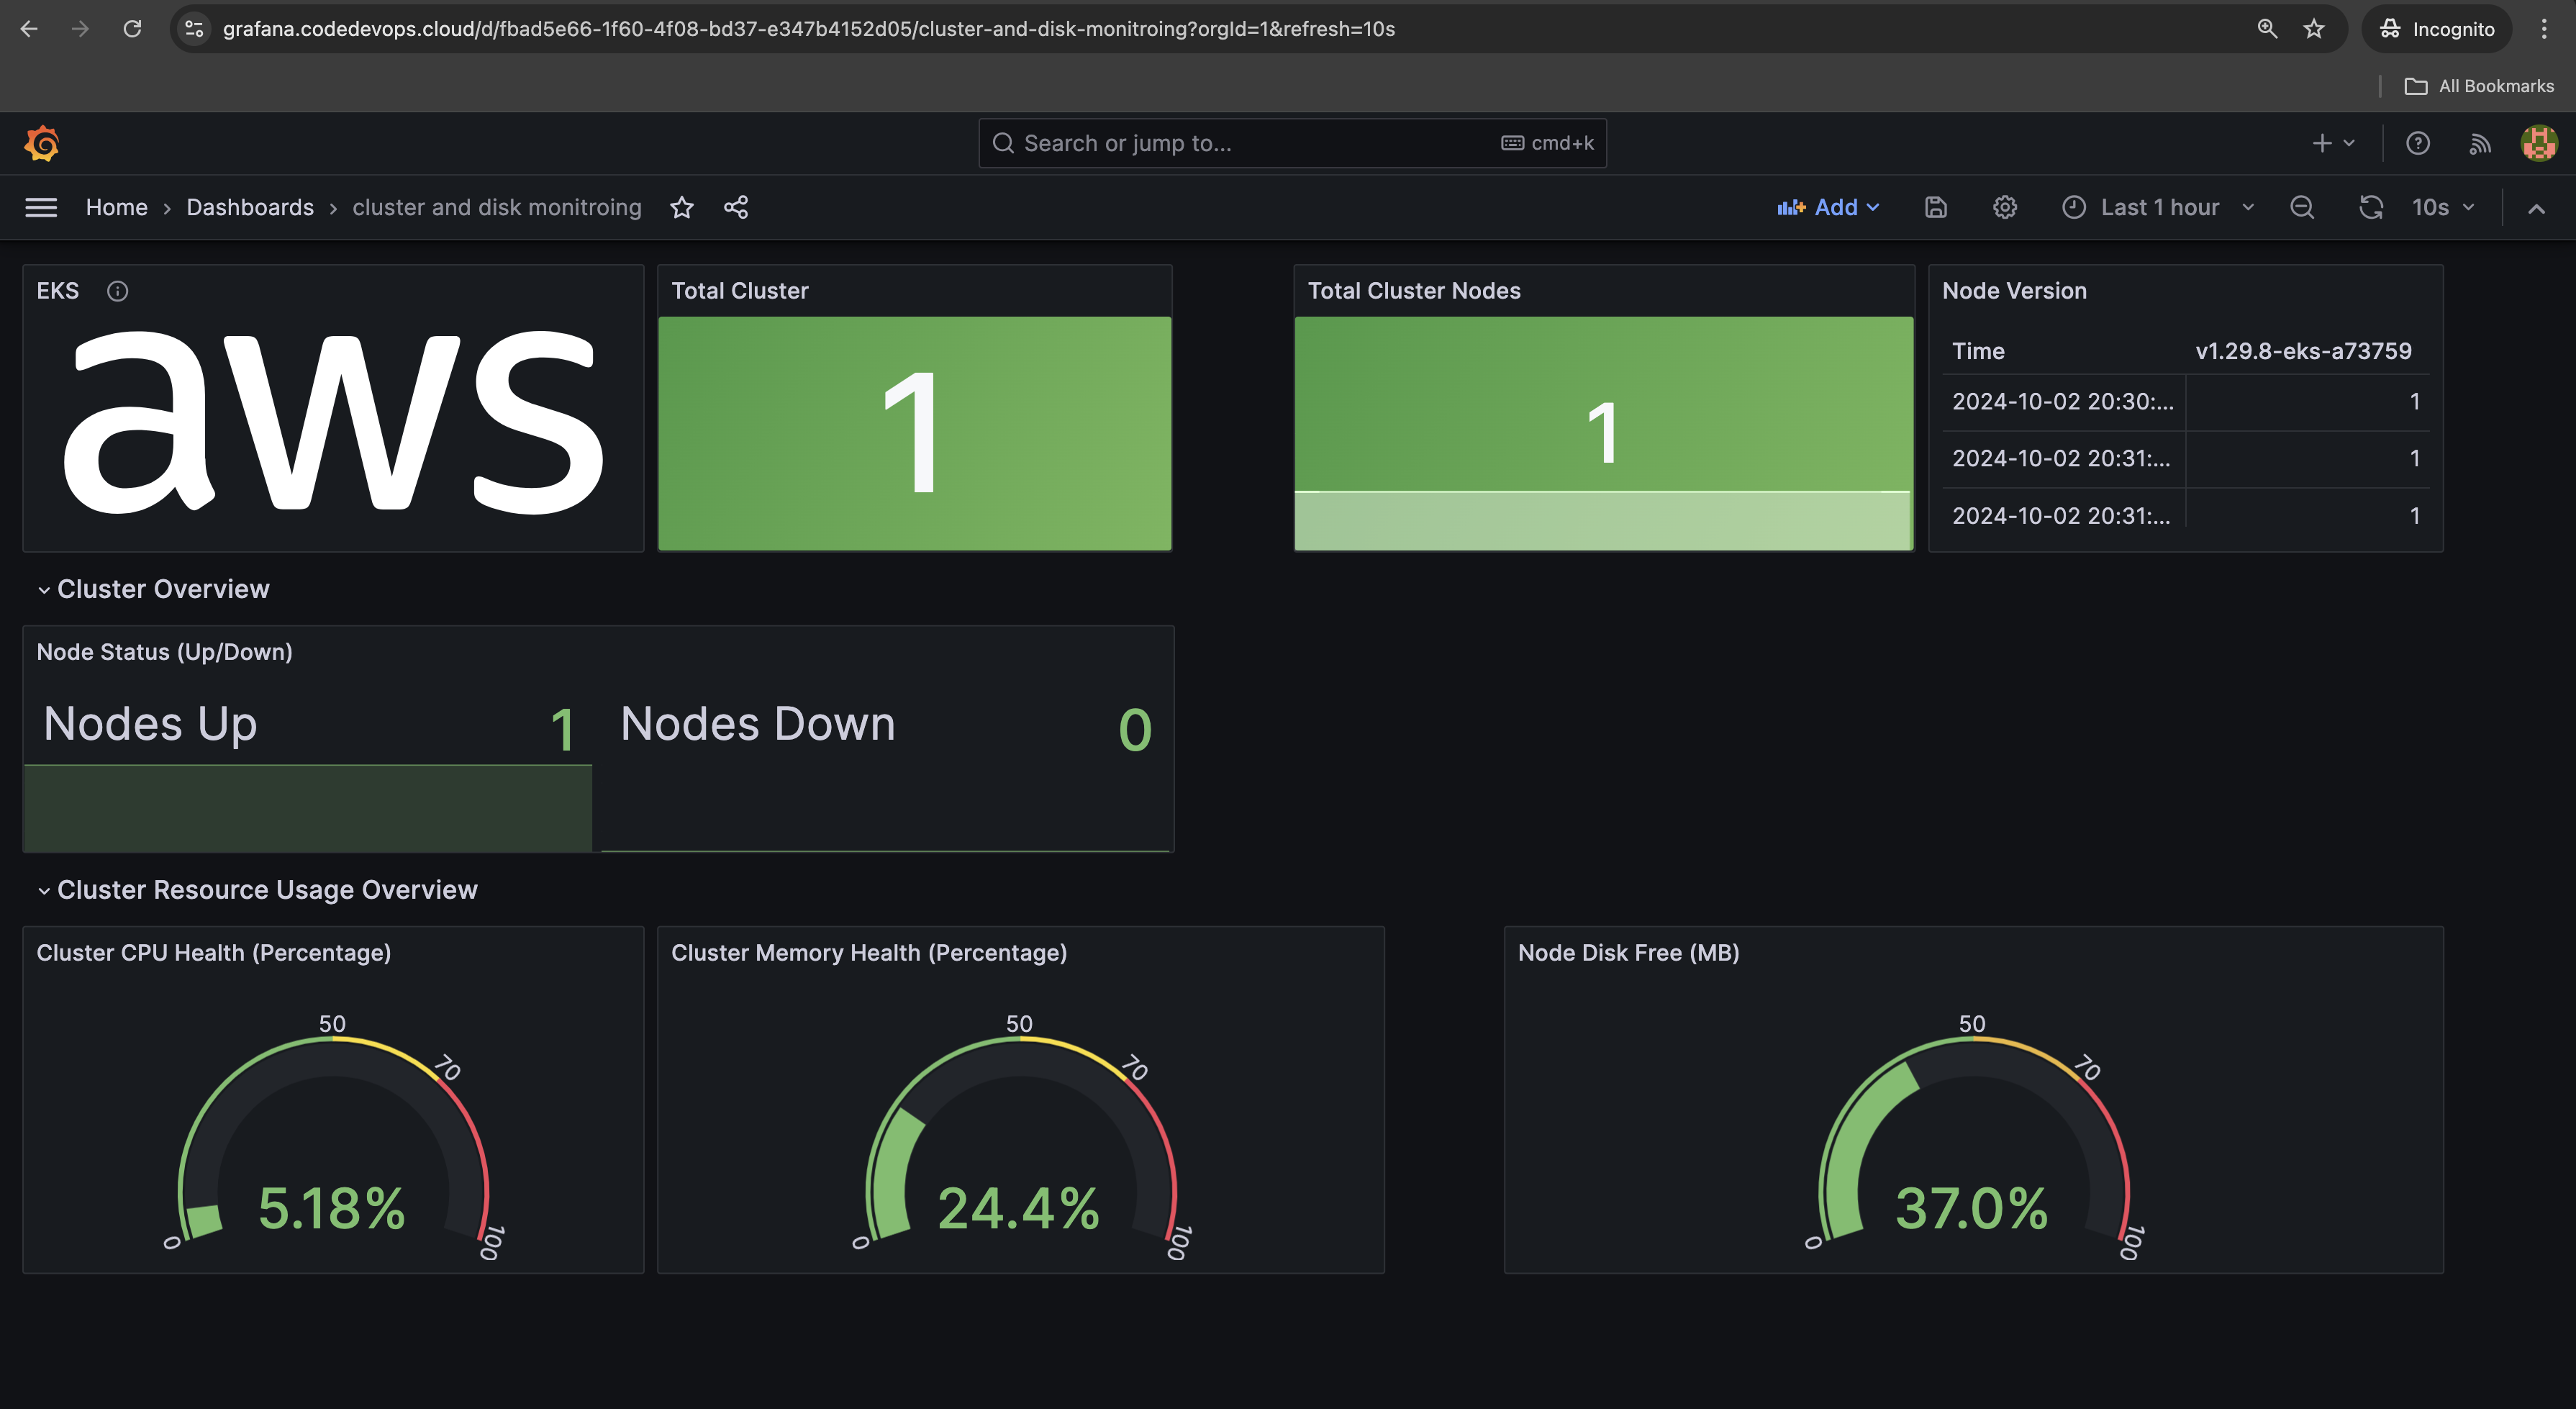Open the user profile avatar
Image resolution: width=2576 pixels, height=1409 pixels.
point(2539,143)
